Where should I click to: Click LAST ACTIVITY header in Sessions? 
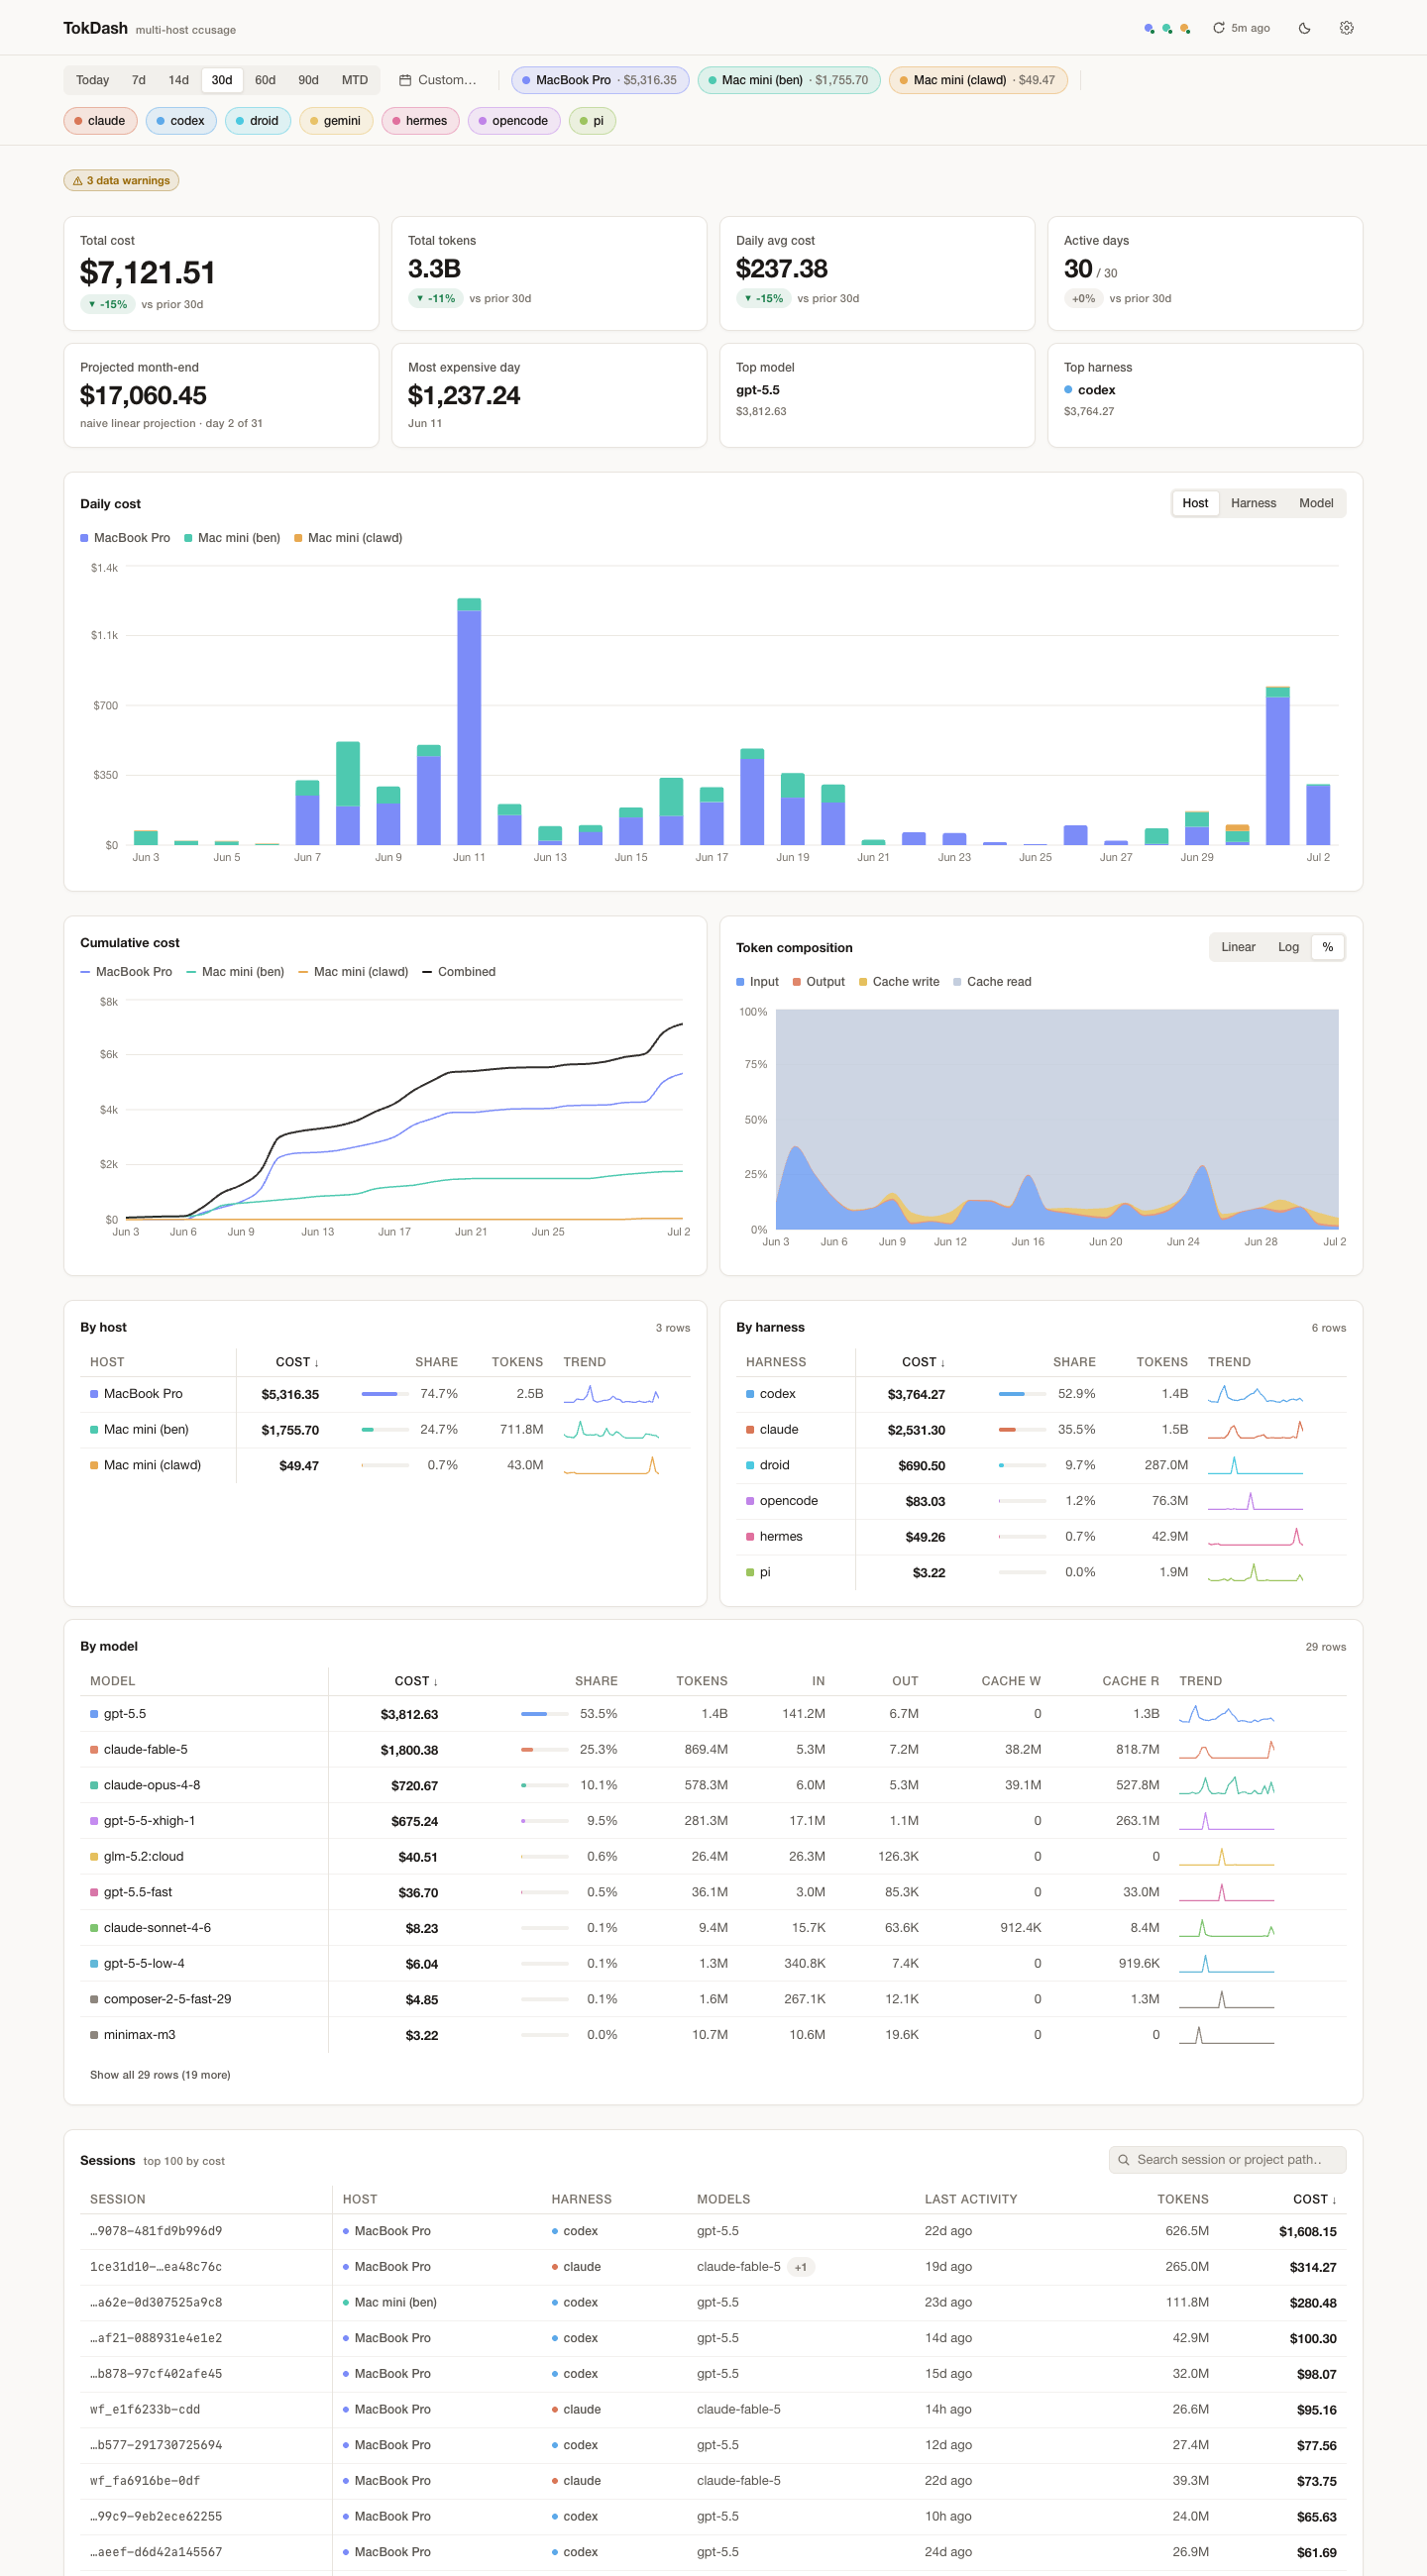971,2199
